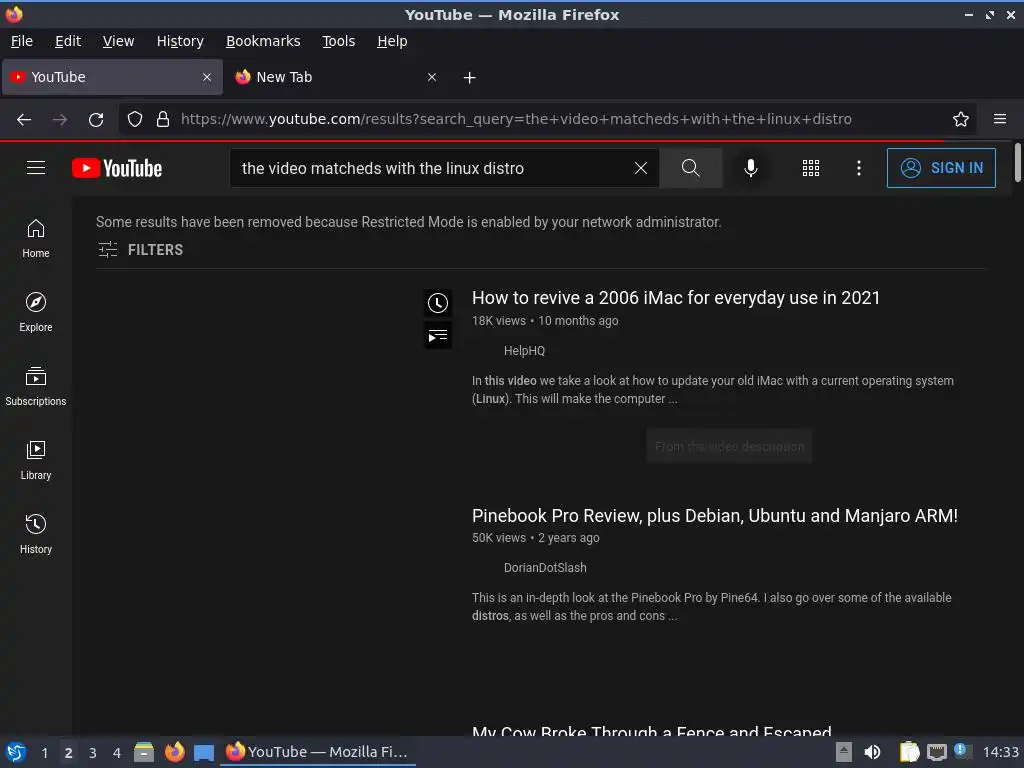Start voice search with the microphone
The image size is (1024, 768).
click(x=751, y=168)
